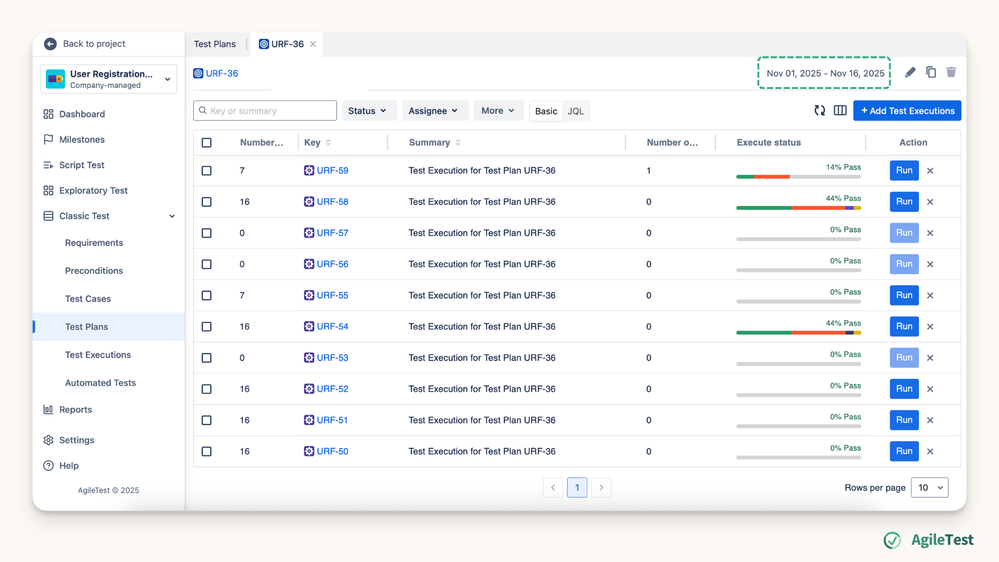Click the project avatar icon for User Registration
Image resolution: width=999 pixels, height=562 pixels.
pyautogui.click(x=55, y=79)
